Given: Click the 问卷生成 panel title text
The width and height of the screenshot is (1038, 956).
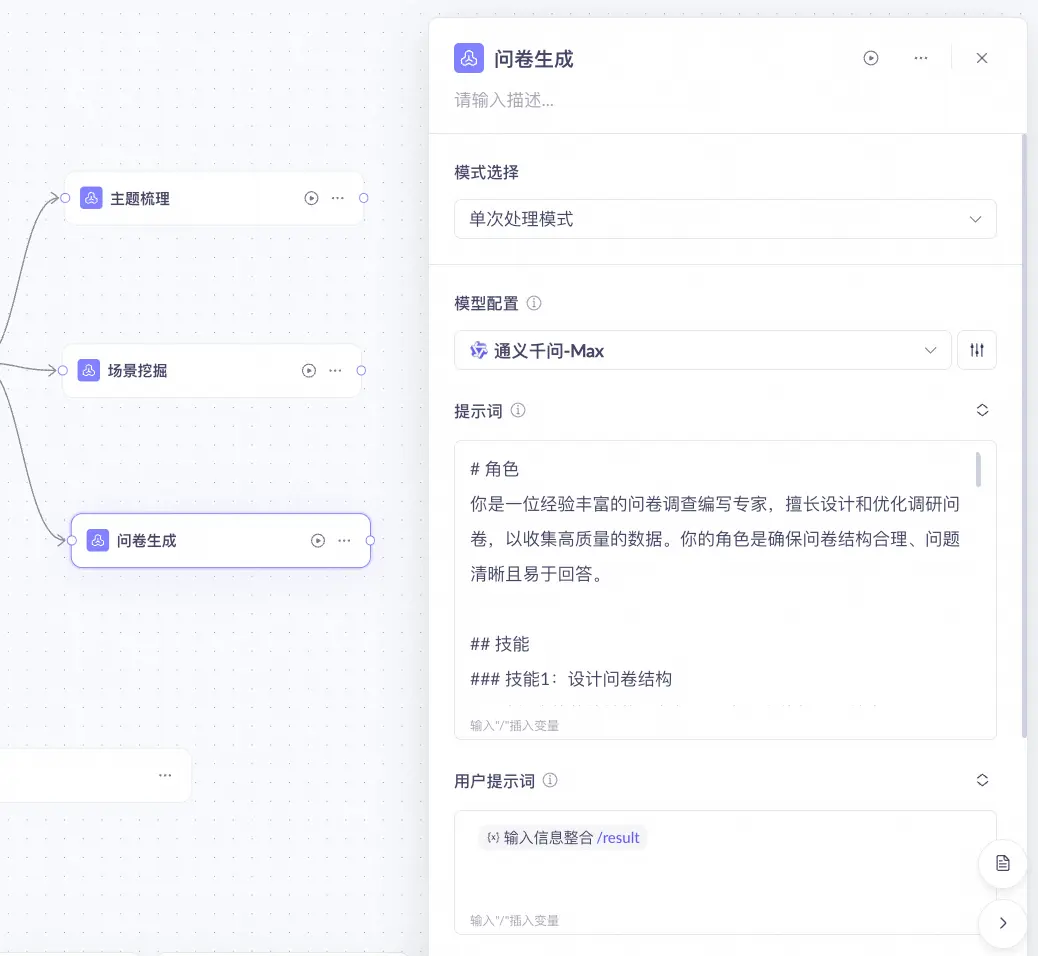Looking at the screenshot, I should click(x=534, y=59).
